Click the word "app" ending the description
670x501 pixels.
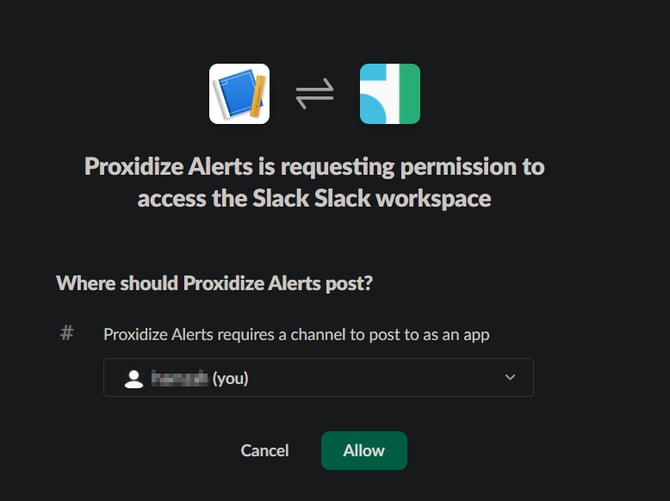(x=476, y=336)
